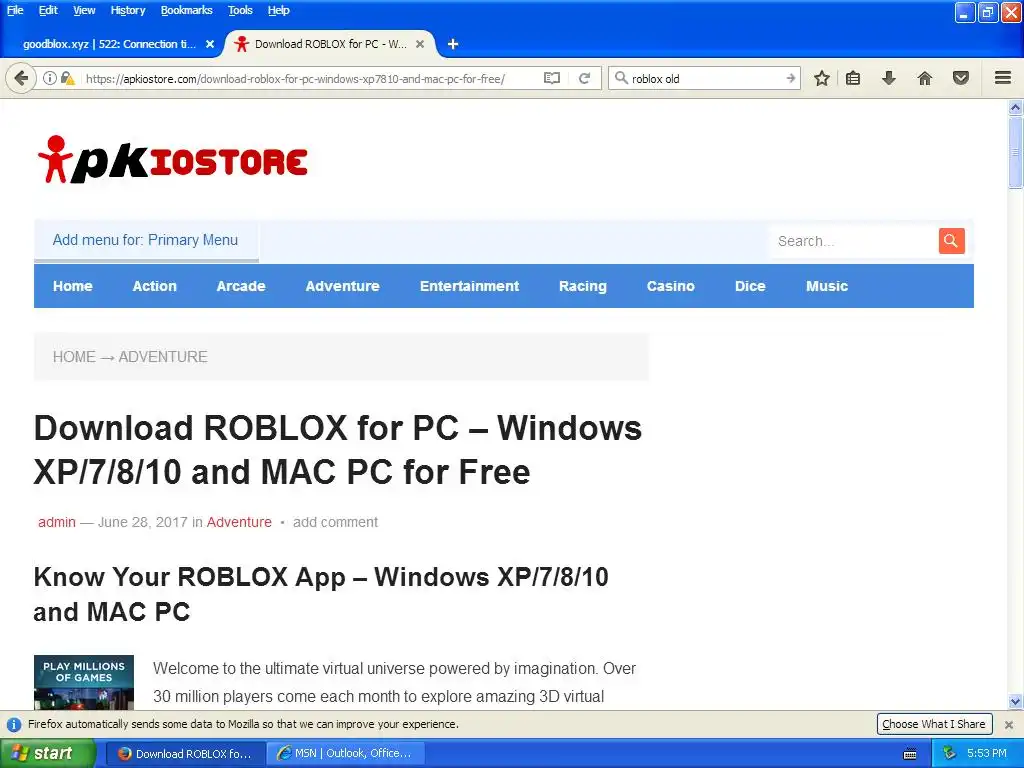Click the ADVENTURE breadcrumb link

coord(163,357)
